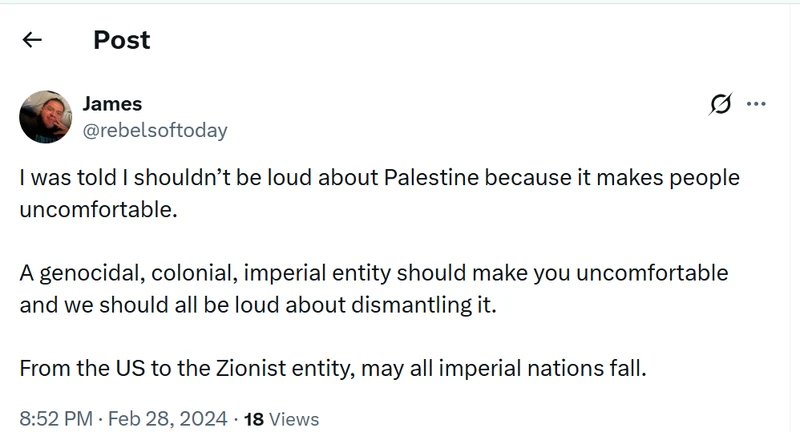Open the three-dot more options menu

(x=756, y=104)
